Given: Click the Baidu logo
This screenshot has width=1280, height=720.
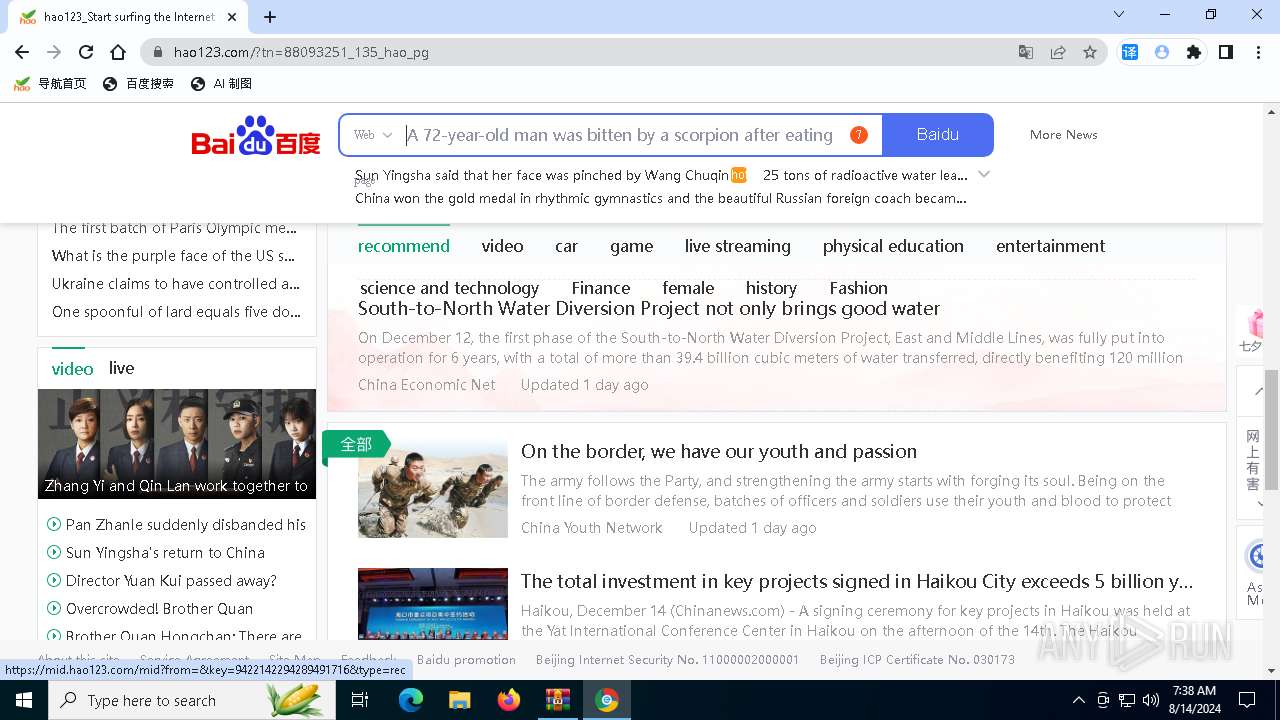Looking at the screenshot, I should click(256, 135).
